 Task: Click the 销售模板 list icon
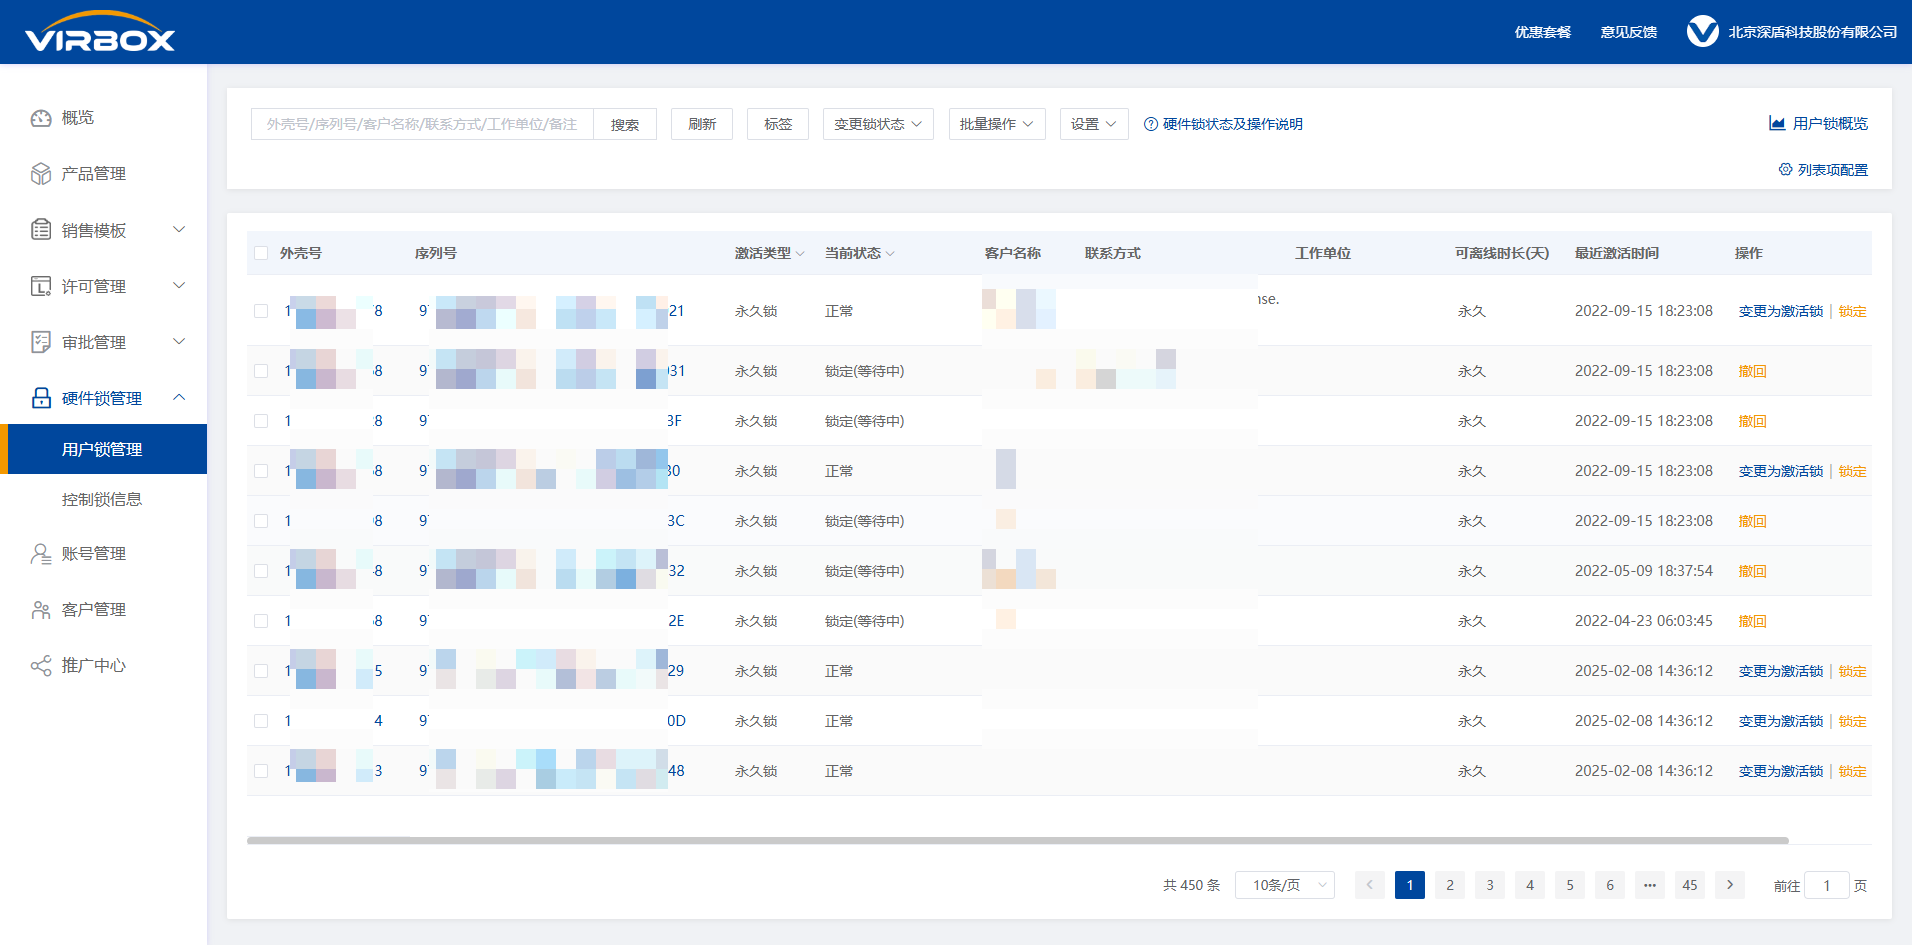click(41, 230)
